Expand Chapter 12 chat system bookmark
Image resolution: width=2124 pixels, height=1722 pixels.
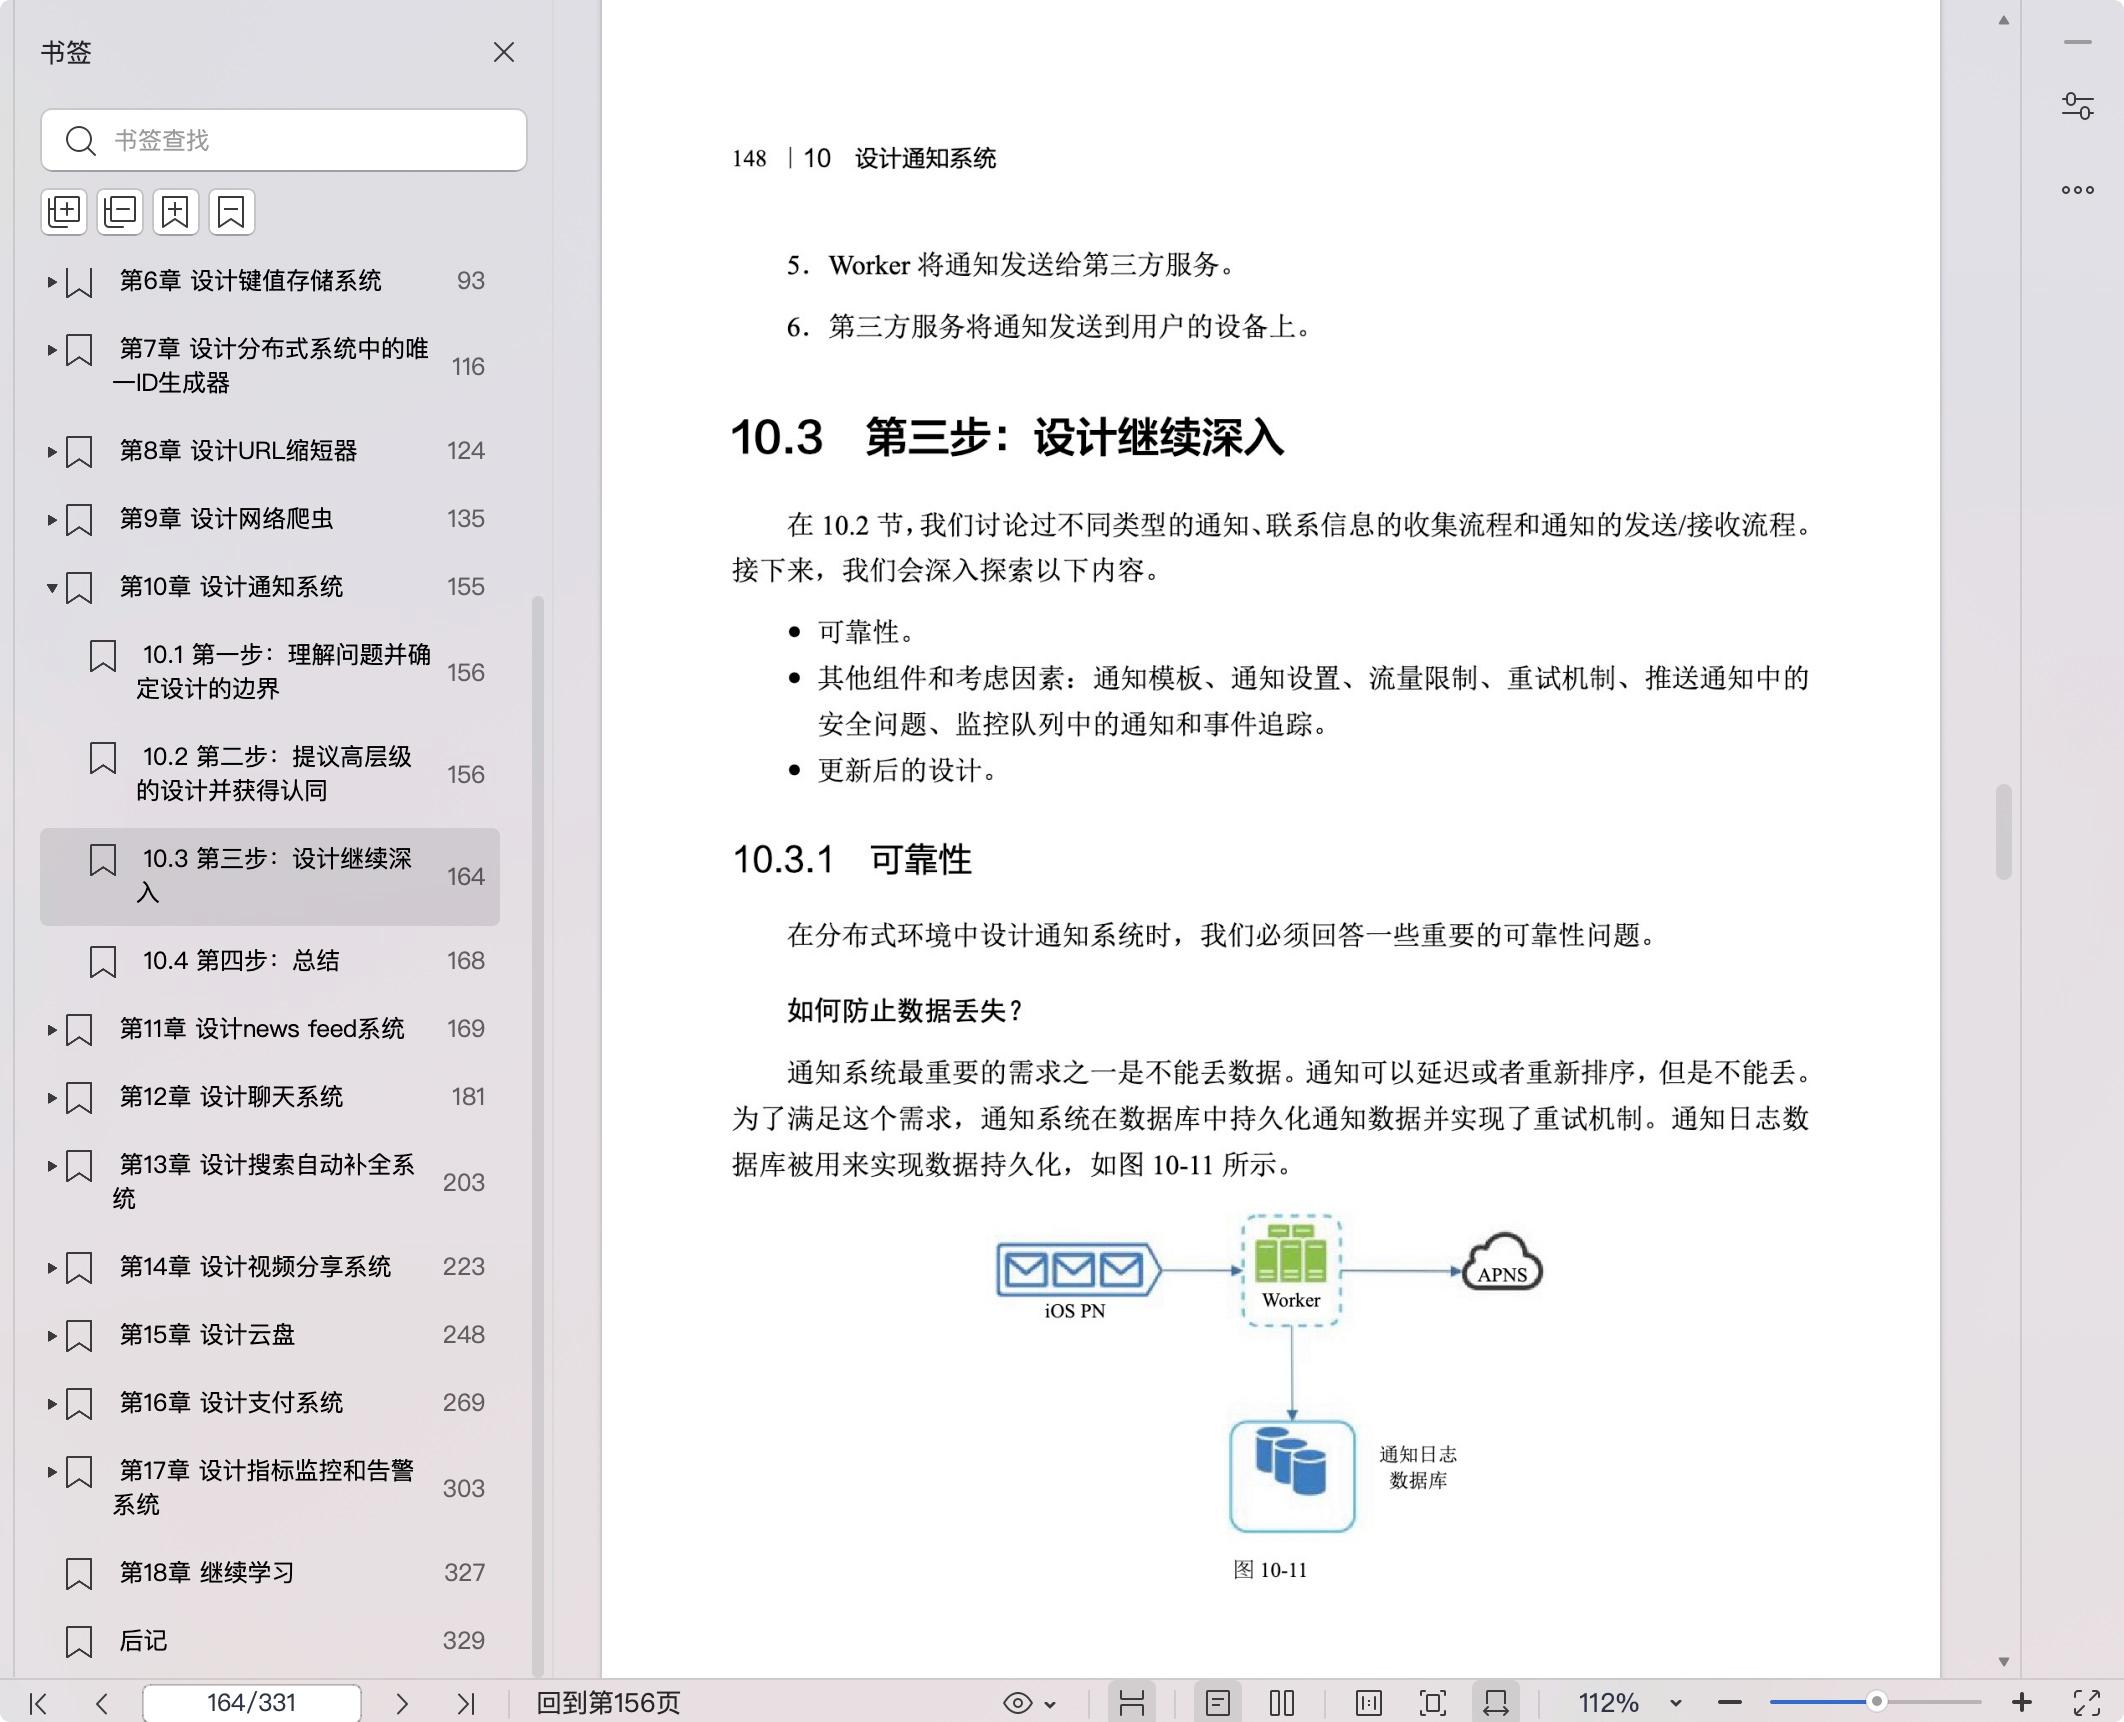[x=51, y=1098]
